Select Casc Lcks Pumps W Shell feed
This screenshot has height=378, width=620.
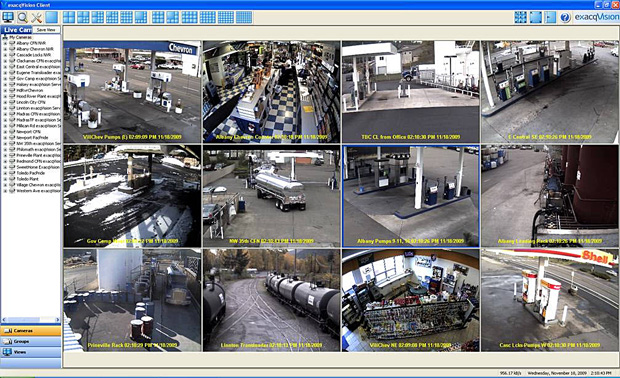550,300
